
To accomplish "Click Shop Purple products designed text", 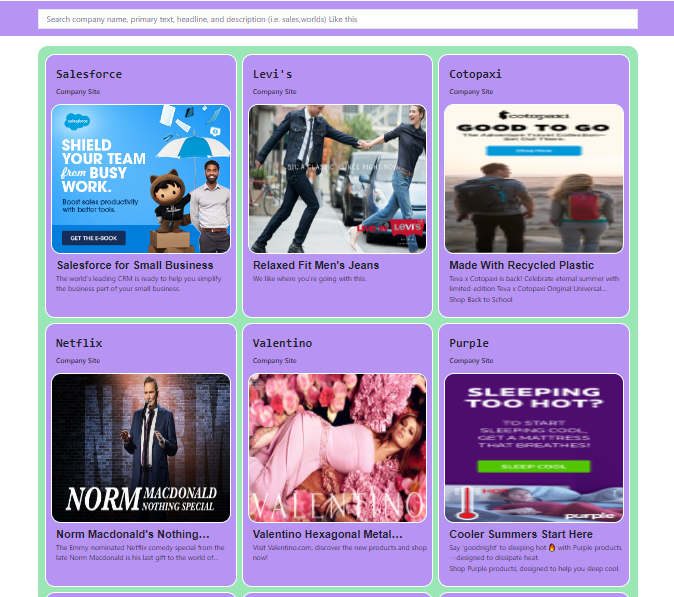I will point(534,569).
